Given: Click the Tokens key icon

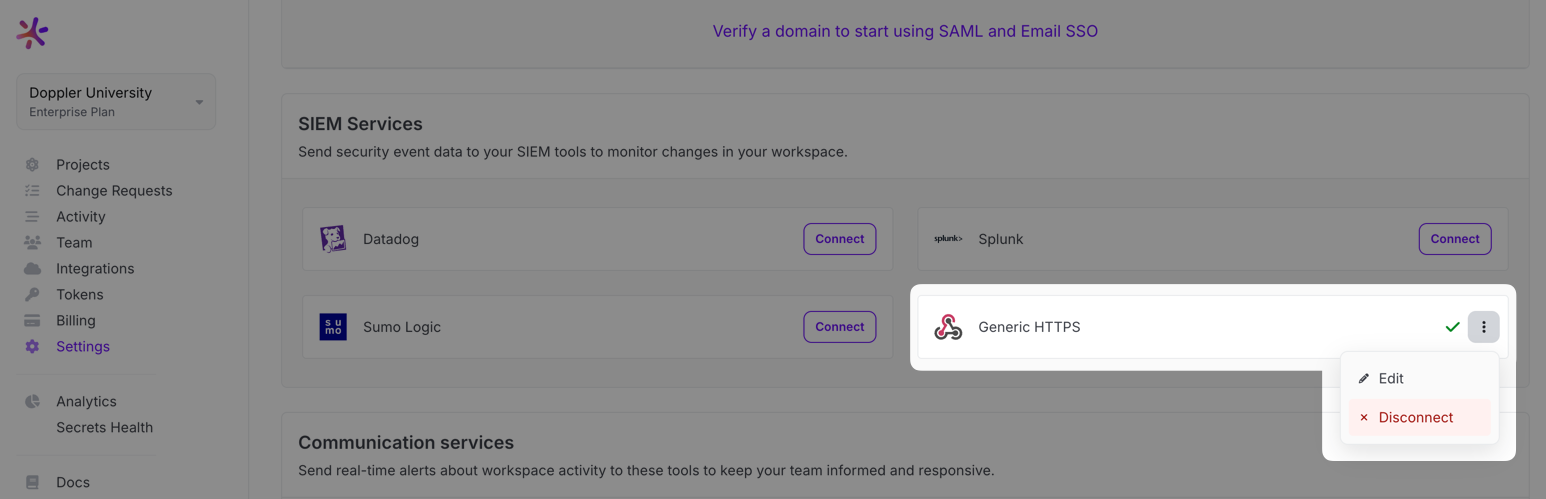Looking at the screenshot, I should pyautogui.click(x=32, y=295).
